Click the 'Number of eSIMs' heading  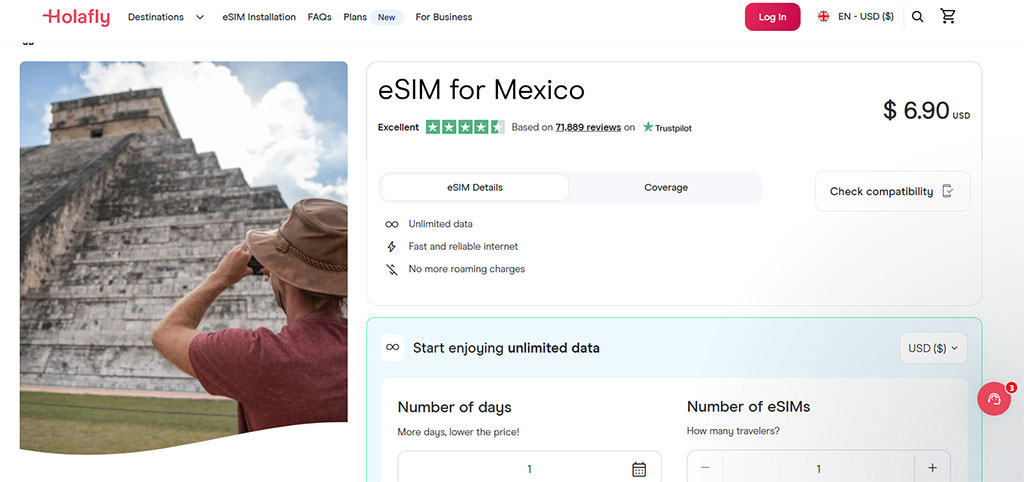tap(748, 406)
